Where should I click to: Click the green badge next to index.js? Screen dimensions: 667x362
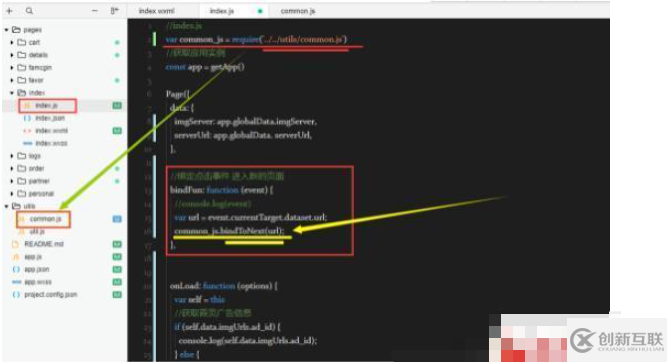117,105
